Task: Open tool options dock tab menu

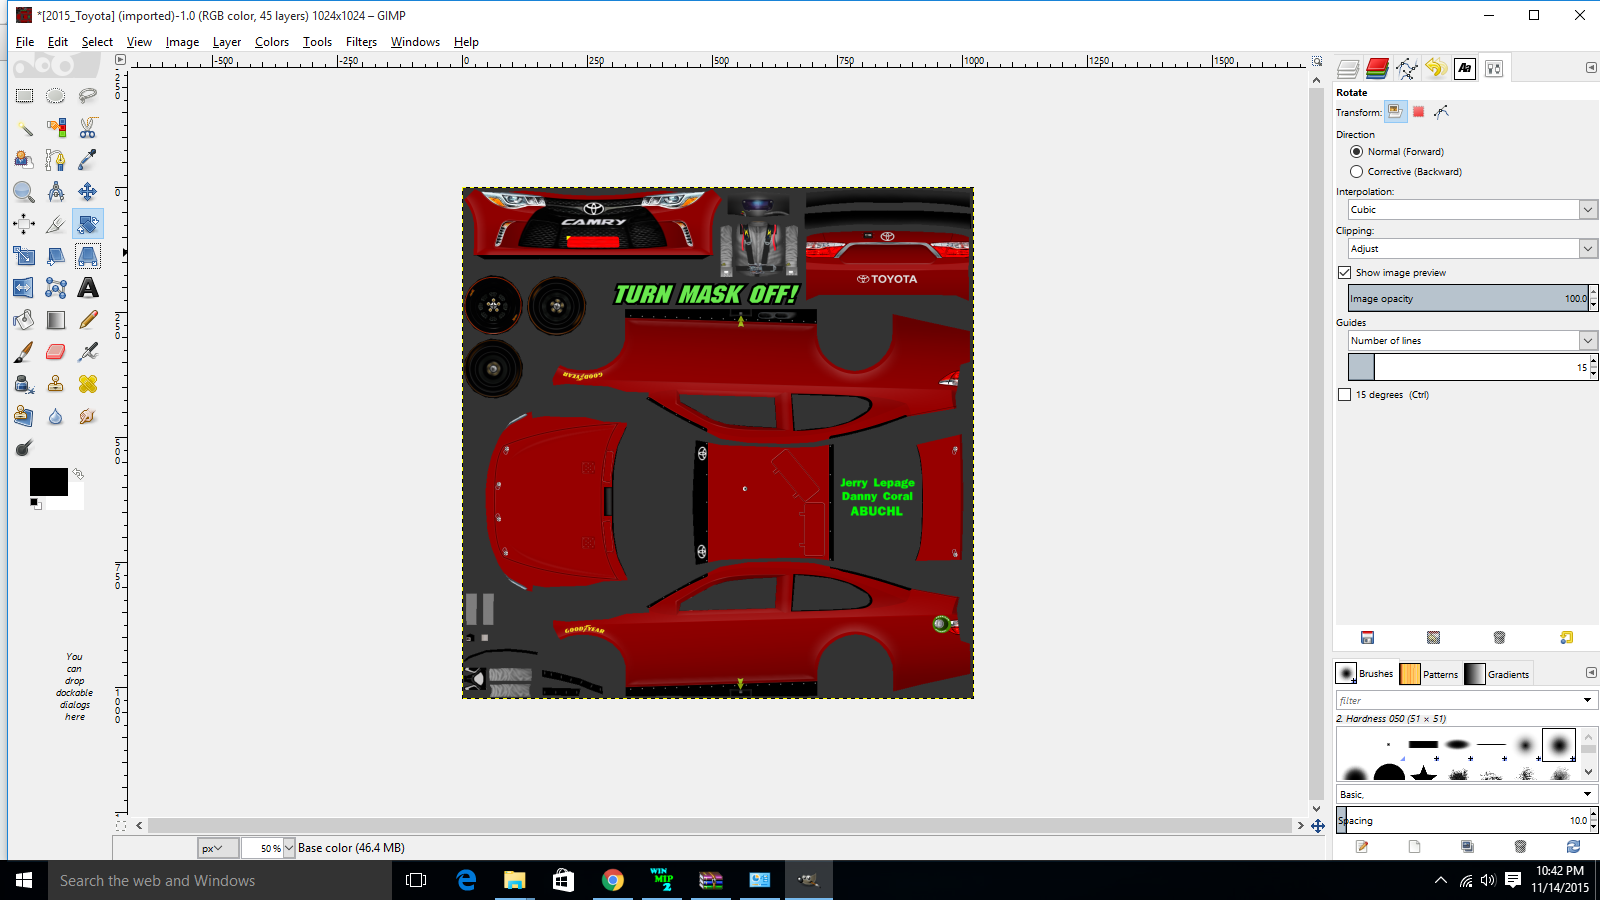Action: (x=1591, y=68)
